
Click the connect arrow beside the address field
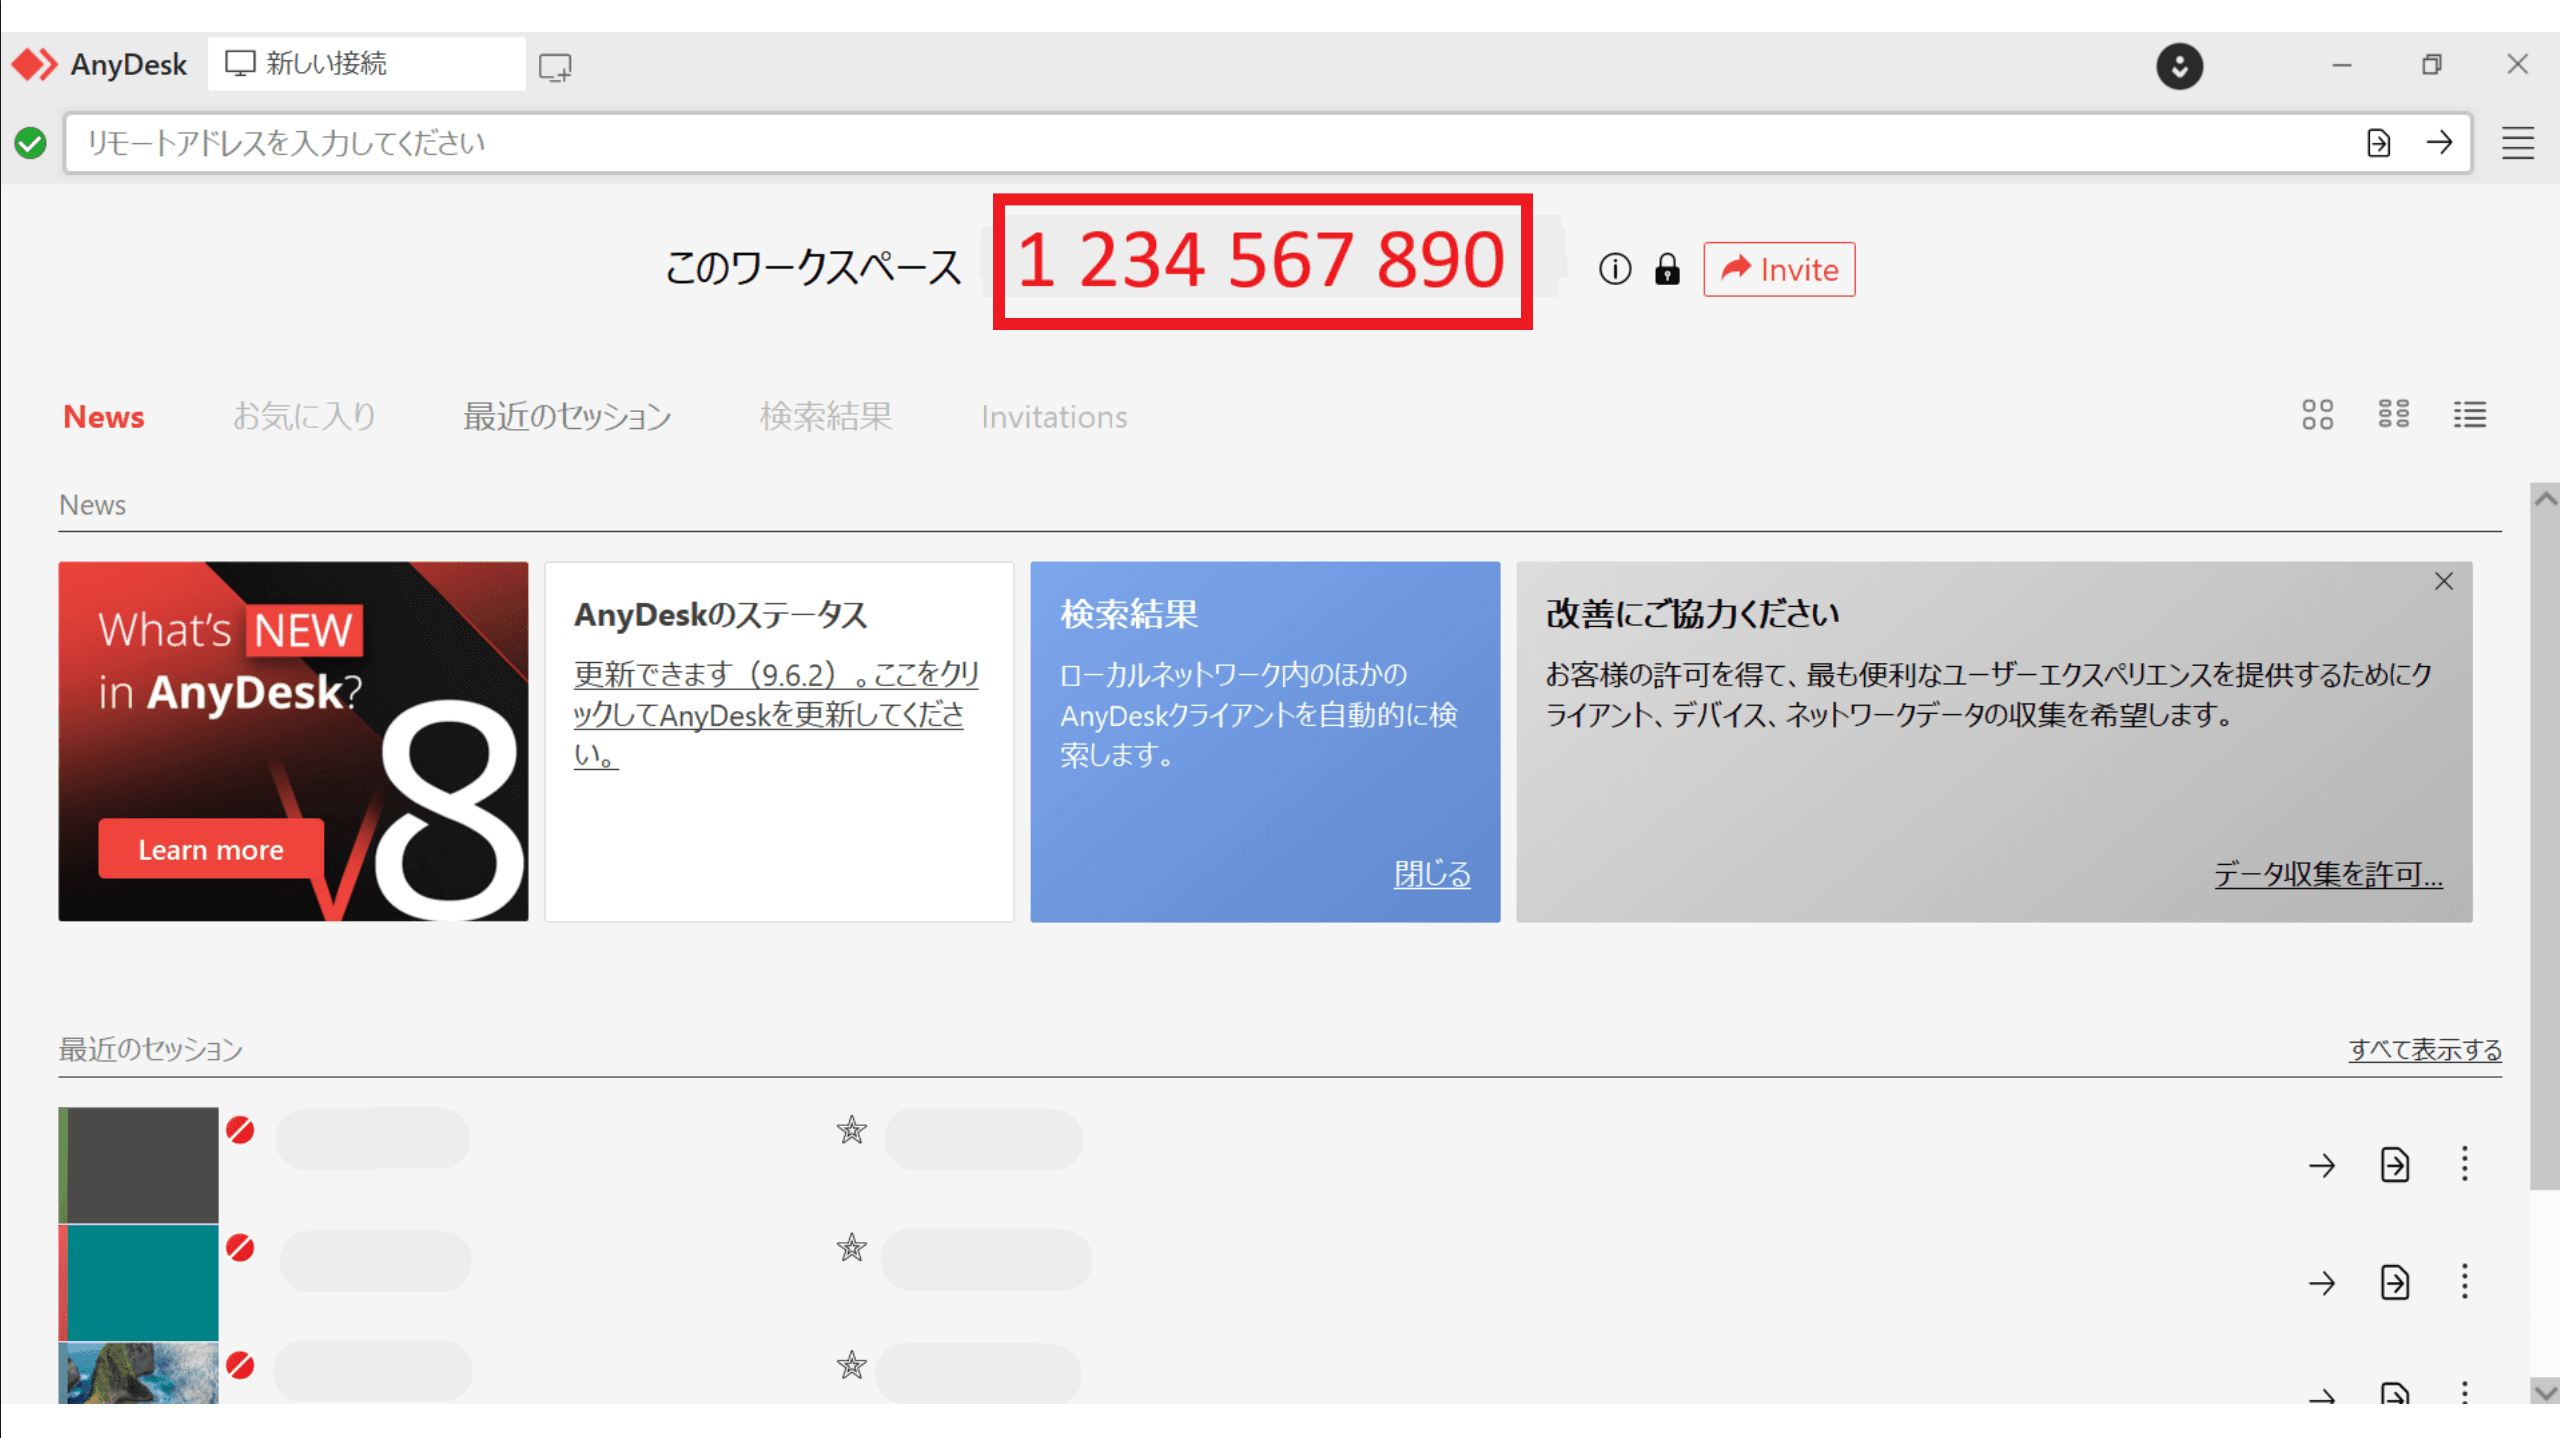[x=2441, y=143]
